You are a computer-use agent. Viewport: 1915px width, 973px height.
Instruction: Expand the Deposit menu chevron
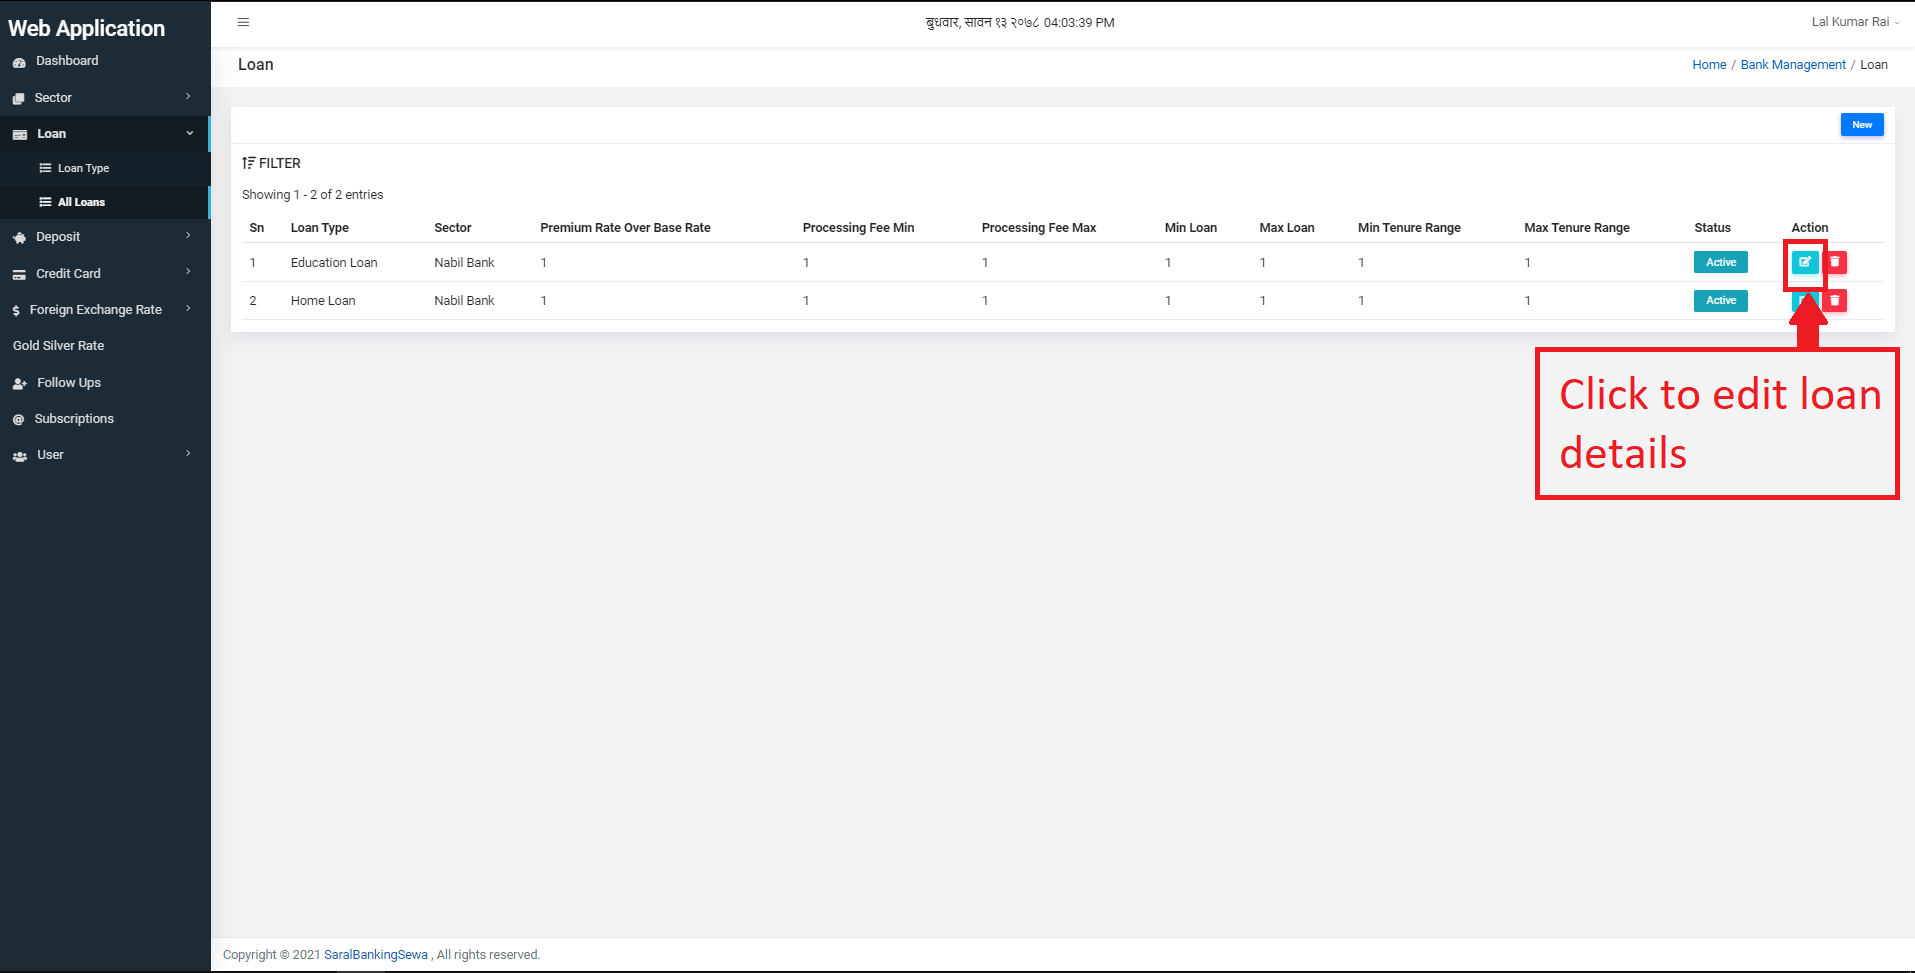pos(188,236)
